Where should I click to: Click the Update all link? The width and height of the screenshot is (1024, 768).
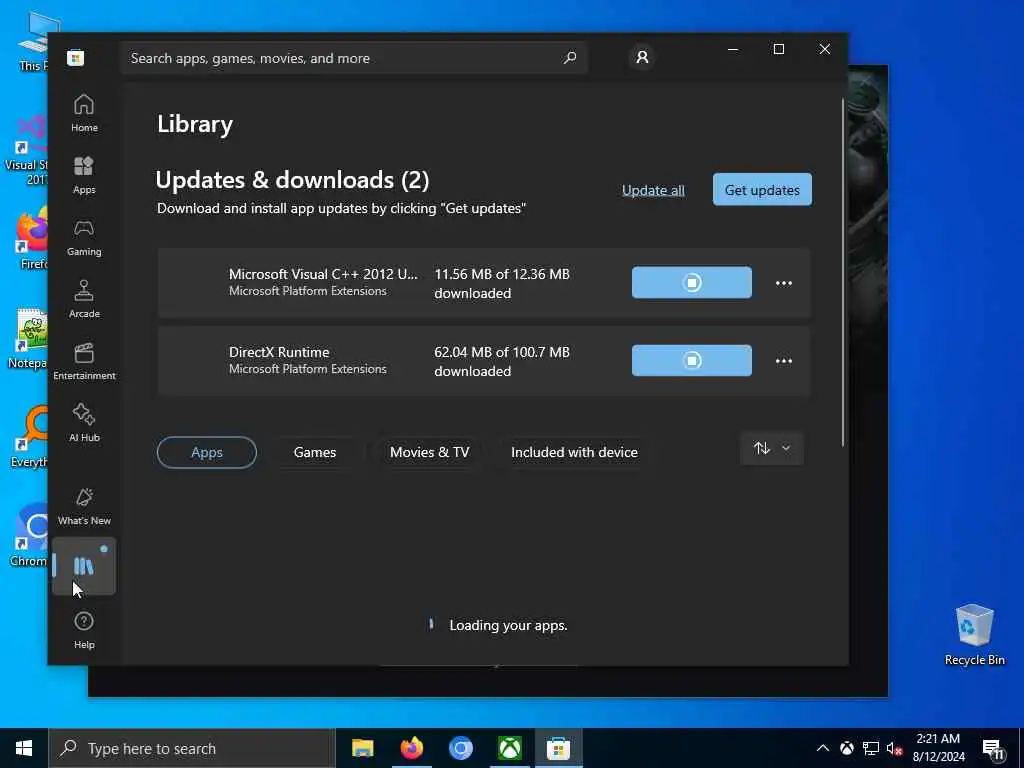pos(653,190)
